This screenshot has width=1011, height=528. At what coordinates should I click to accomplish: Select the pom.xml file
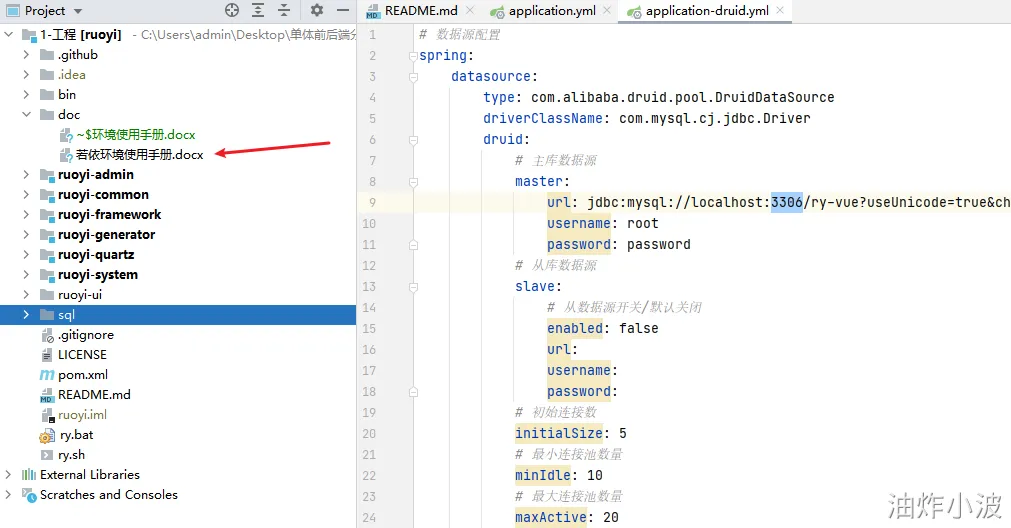click(x=83, y=375)
